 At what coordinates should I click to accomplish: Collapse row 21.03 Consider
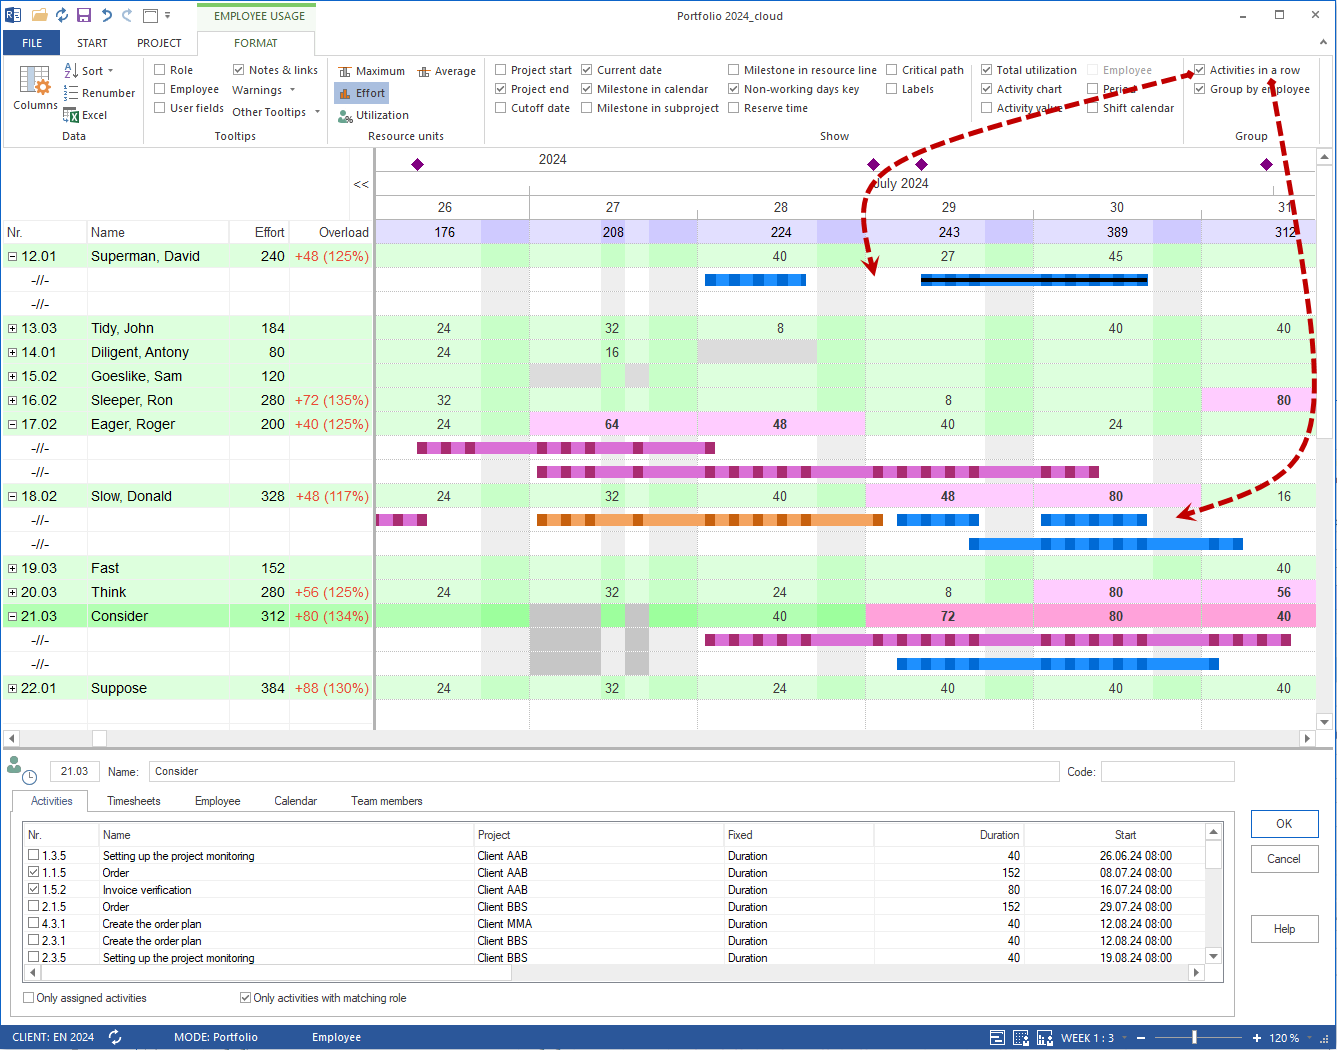point(12,616)
